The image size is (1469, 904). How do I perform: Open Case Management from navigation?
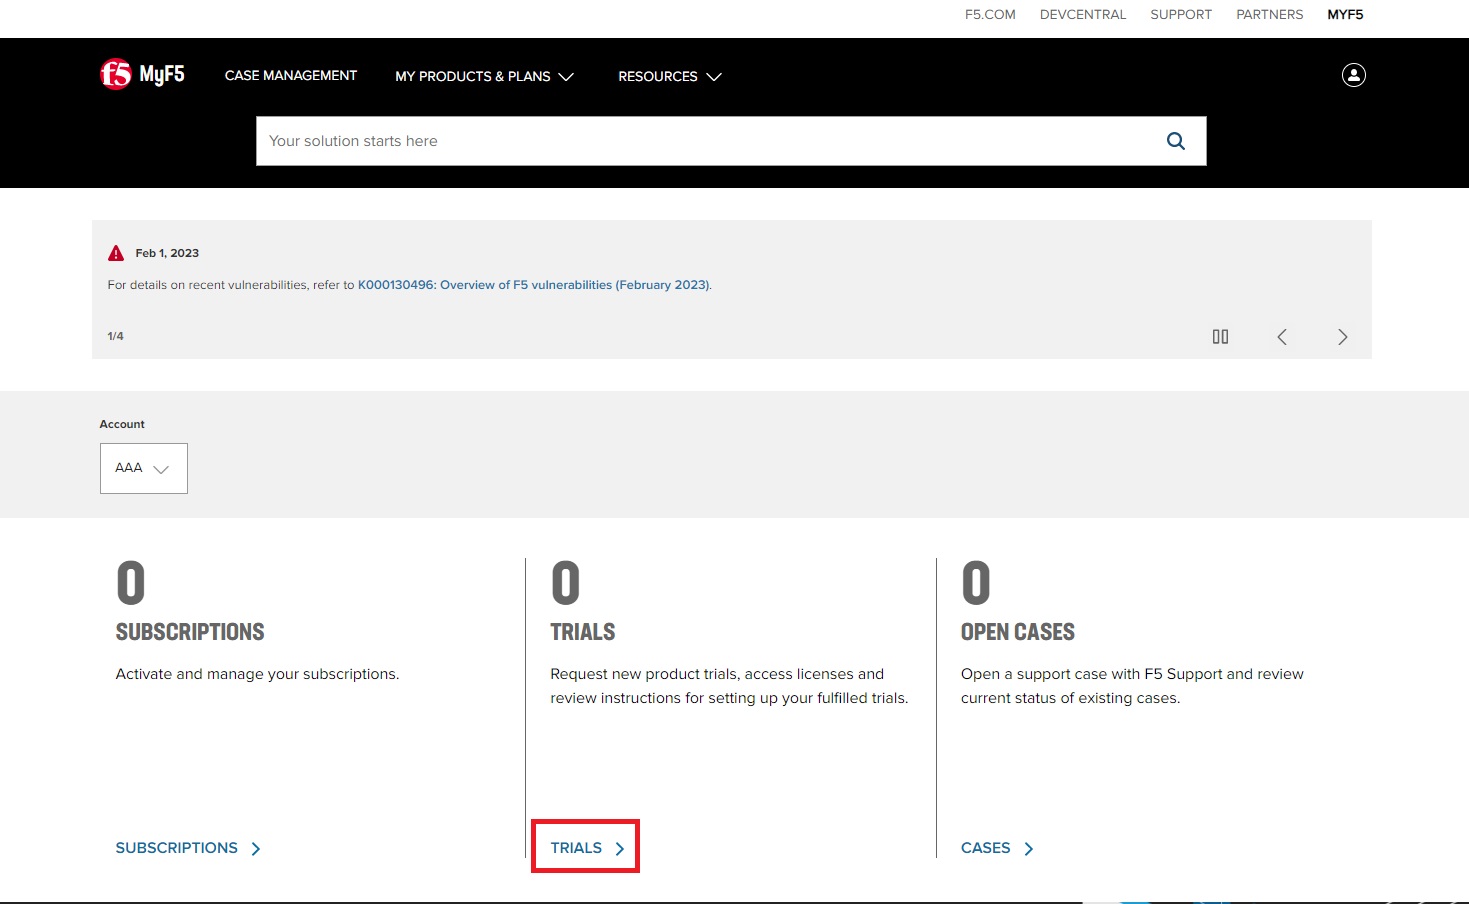[290, 75]
